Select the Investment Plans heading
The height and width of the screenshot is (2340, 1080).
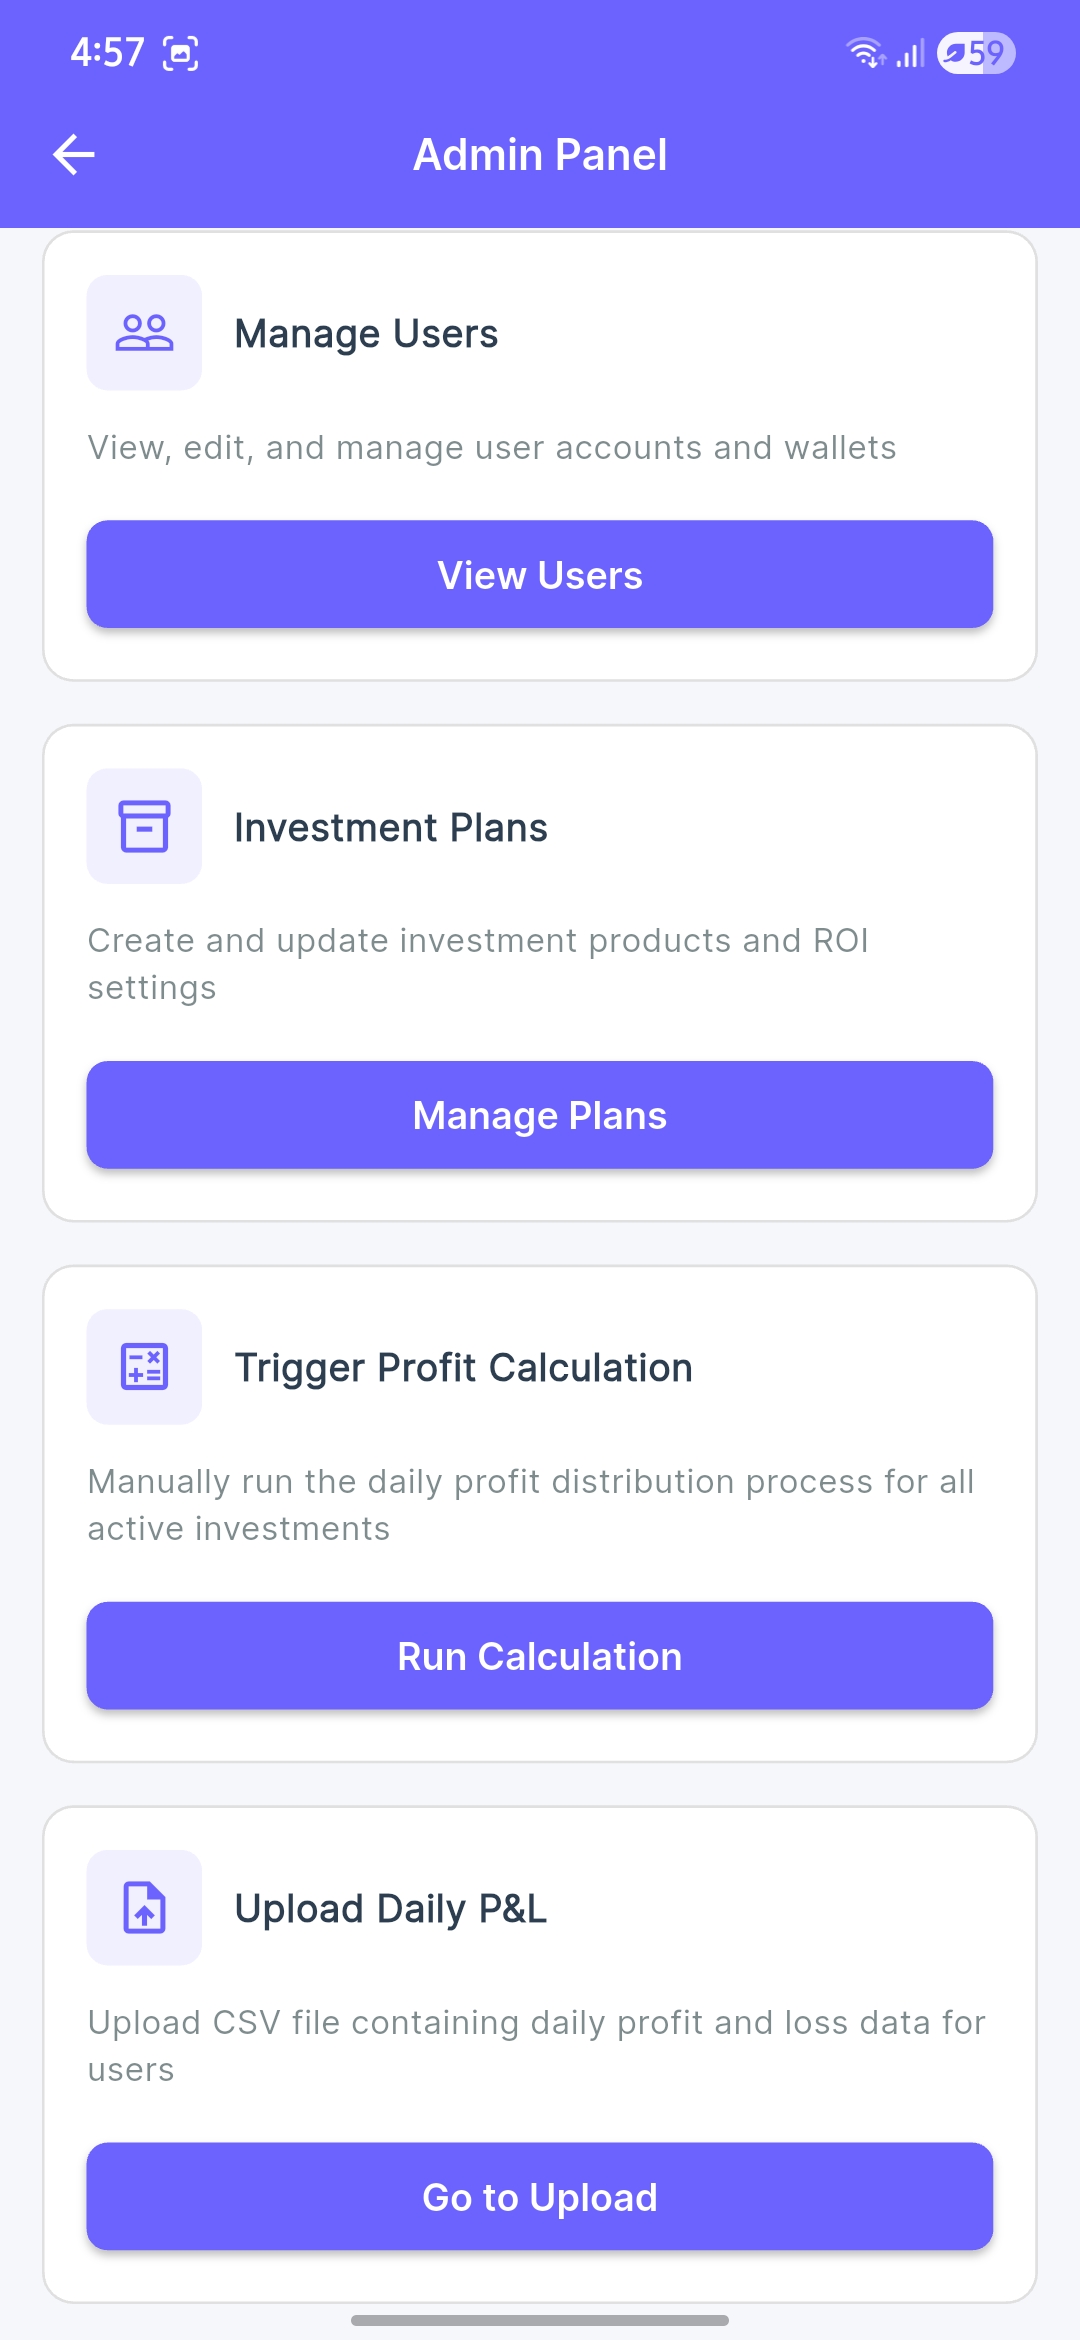(391, 828)
